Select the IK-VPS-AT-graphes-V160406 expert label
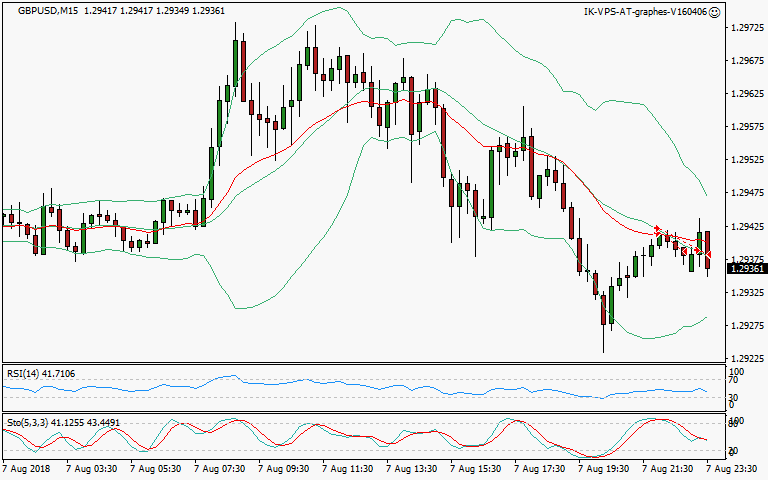This screenshot has height=480, width=768. click(x=644, y=12)
